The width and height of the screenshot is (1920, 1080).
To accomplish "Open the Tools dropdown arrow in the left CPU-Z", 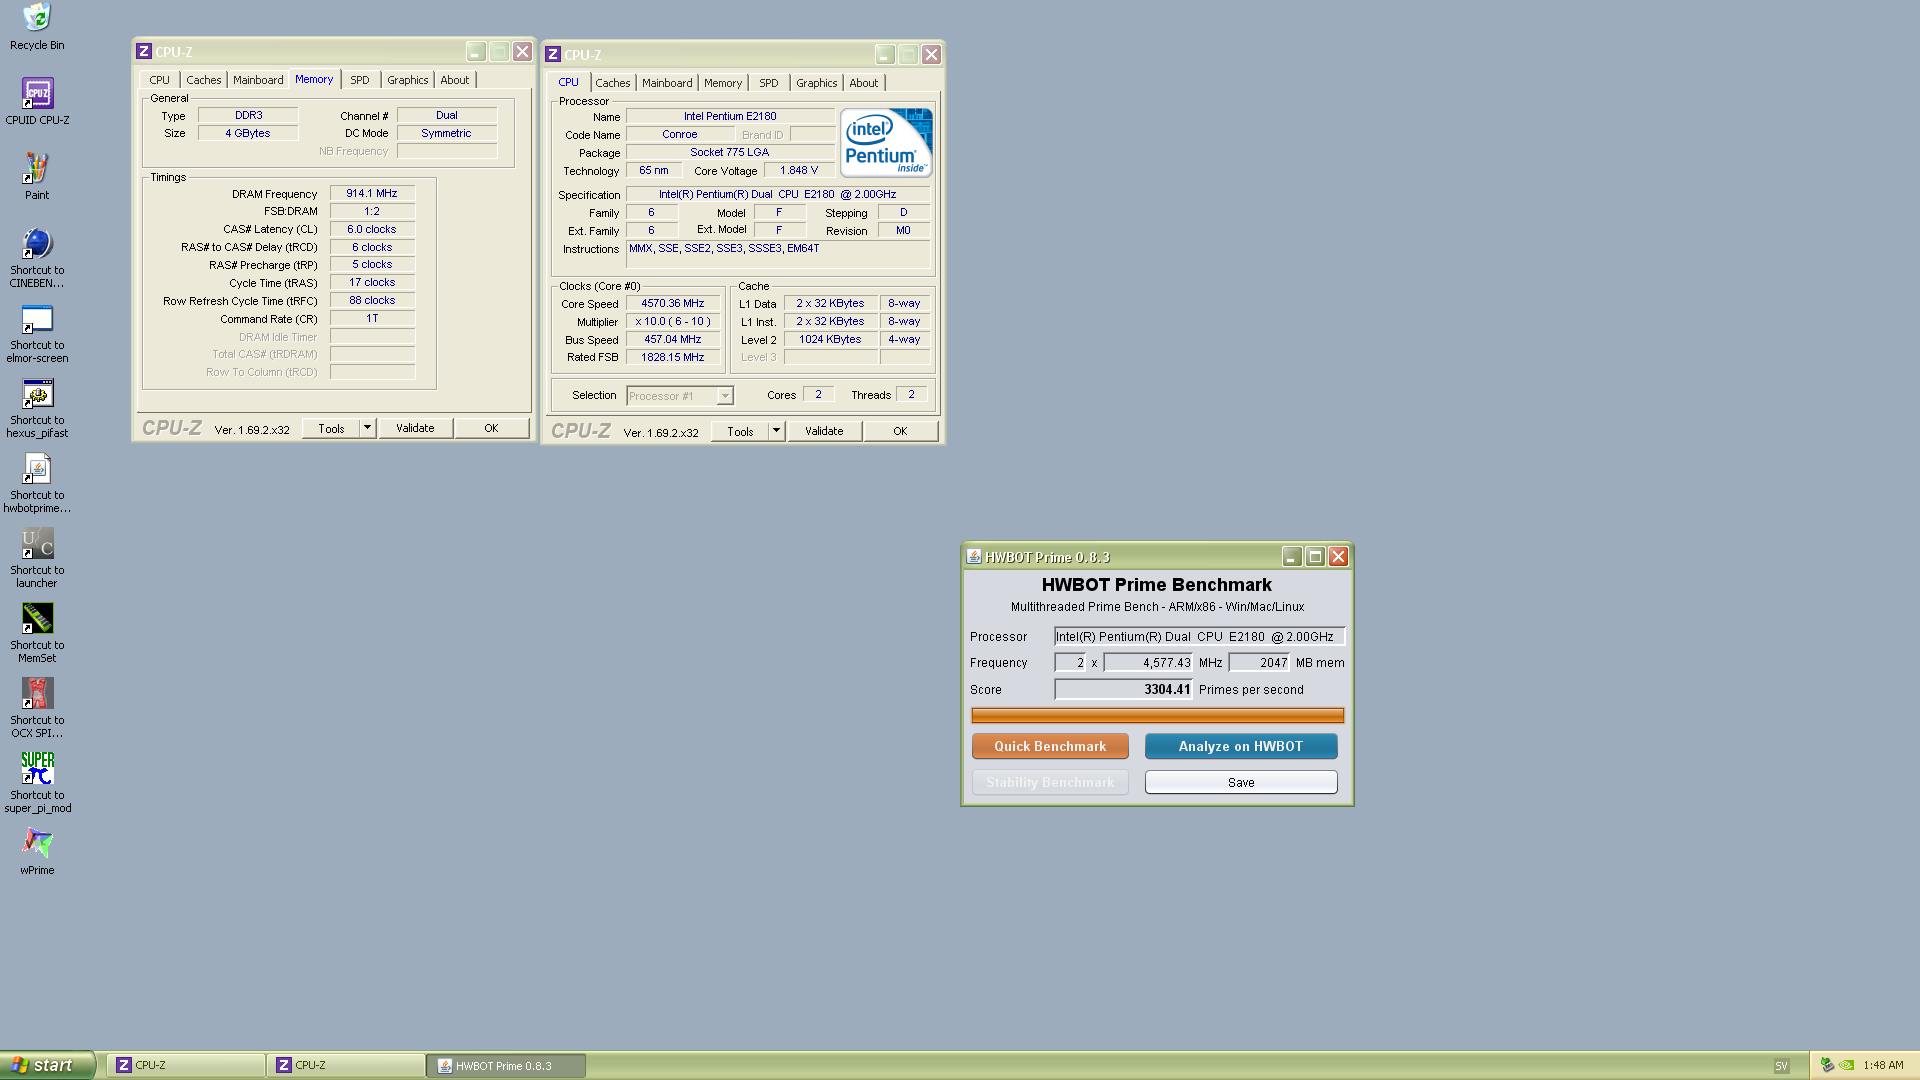I will 367,428.
